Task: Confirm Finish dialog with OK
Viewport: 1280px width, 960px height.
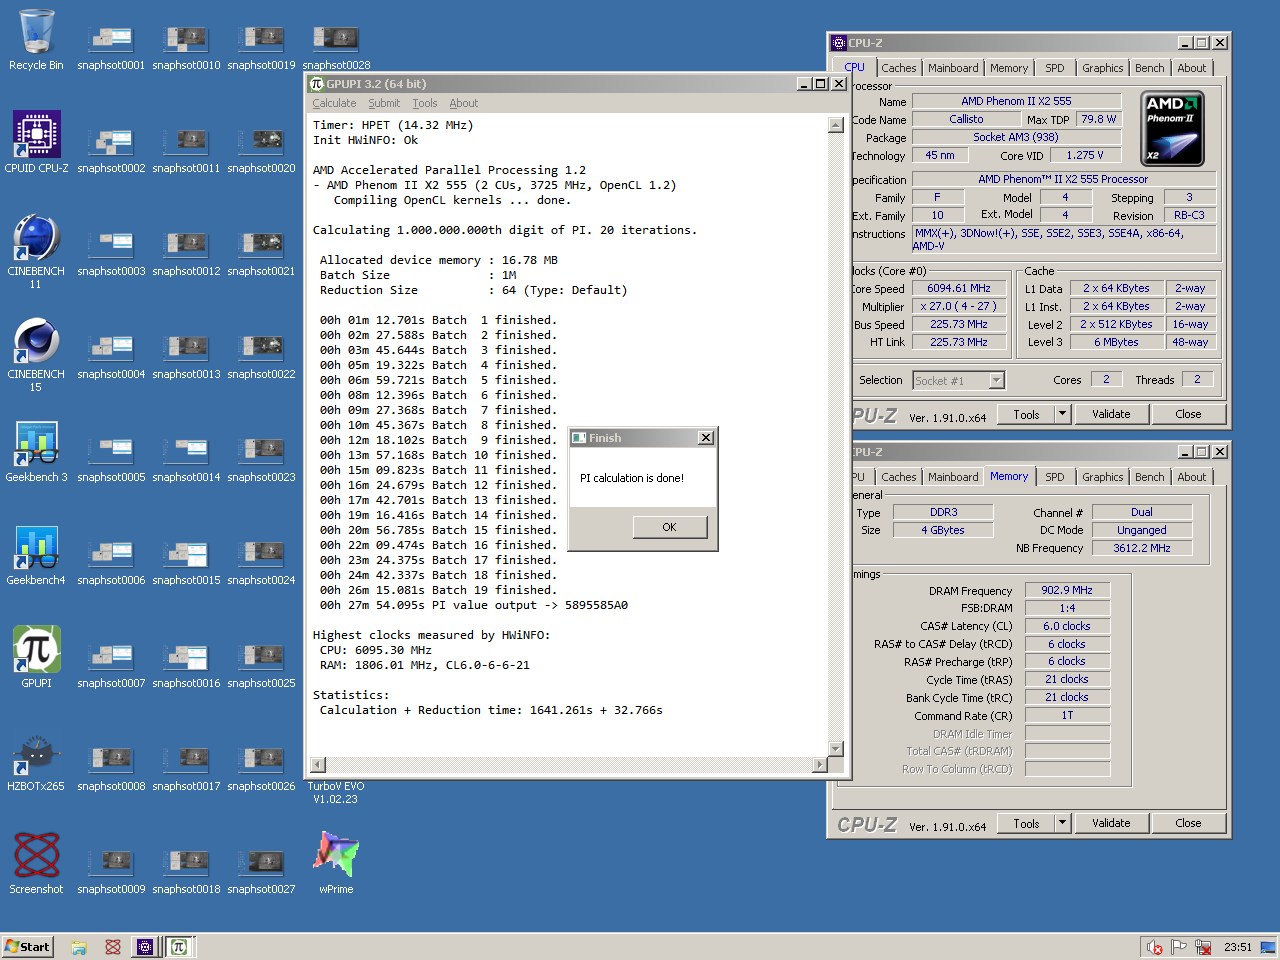Action: (669, 527)
